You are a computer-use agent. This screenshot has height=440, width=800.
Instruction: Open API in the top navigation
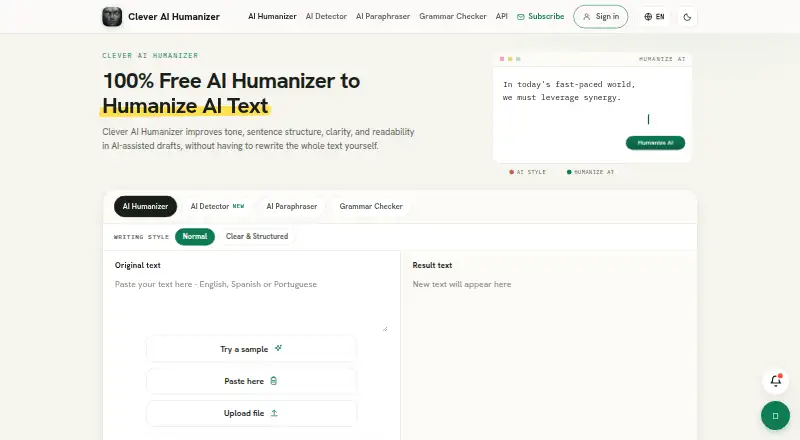[502, 16]
